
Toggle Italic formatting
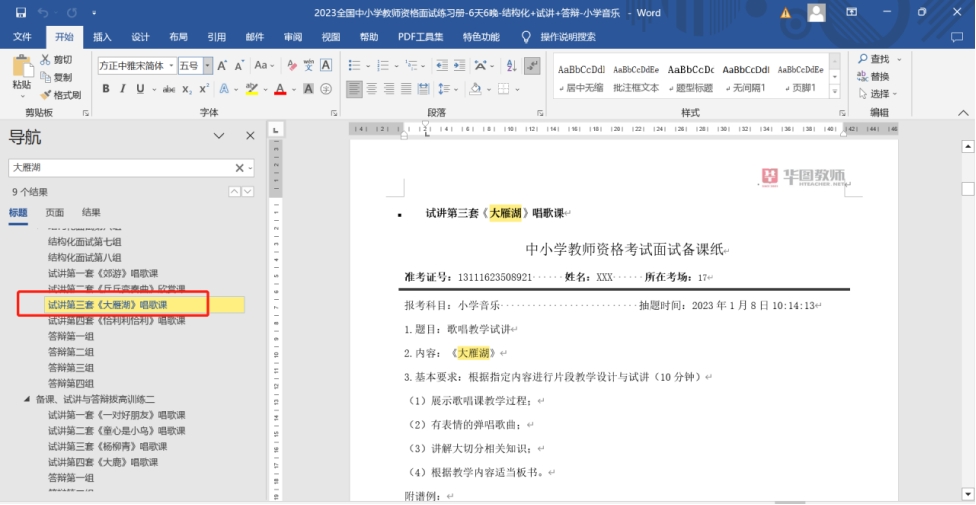coord(123,89)
